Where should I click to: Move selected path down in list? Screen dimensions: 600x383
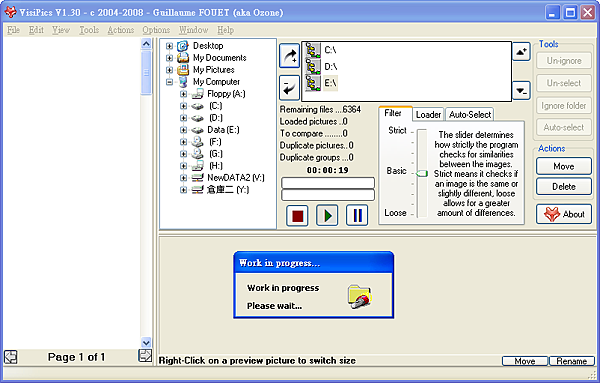tap(521, 91)
